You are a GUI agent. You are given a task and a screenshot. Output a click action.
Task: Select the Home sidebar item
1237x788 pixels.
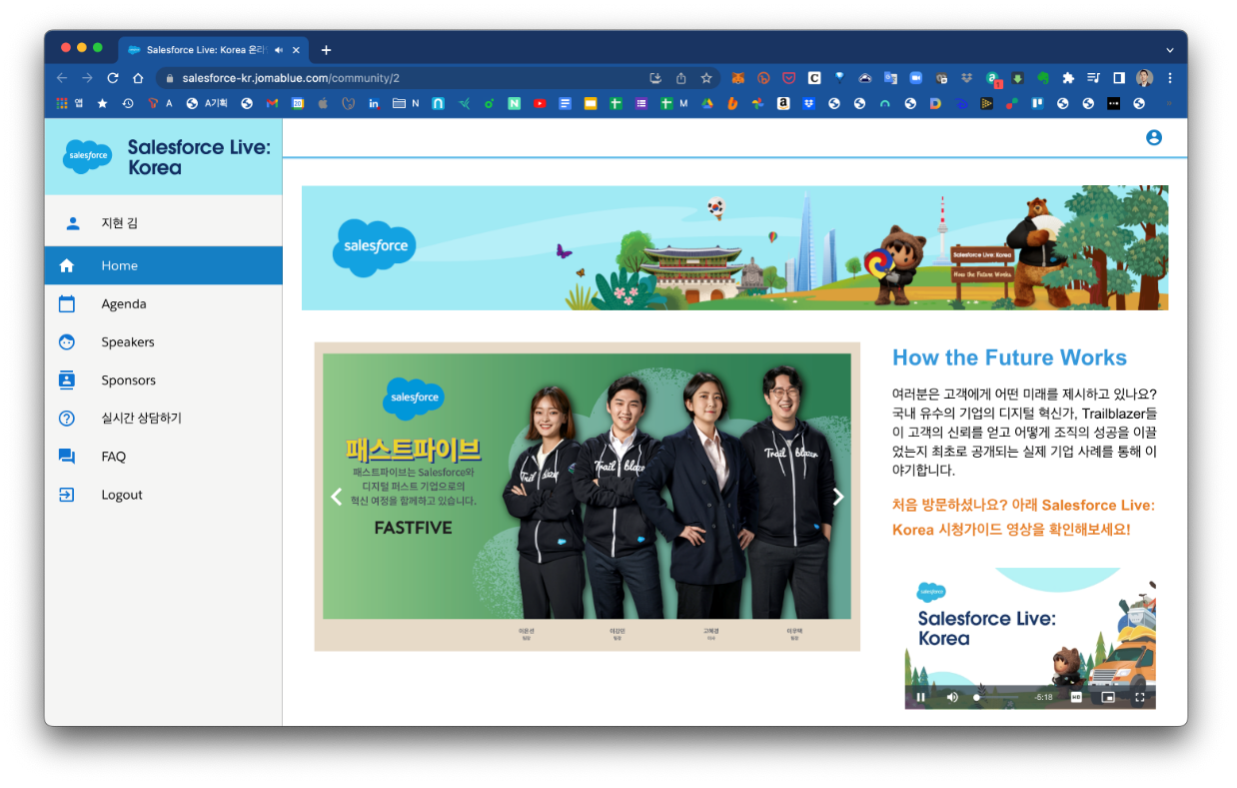(x=163, y=266)
